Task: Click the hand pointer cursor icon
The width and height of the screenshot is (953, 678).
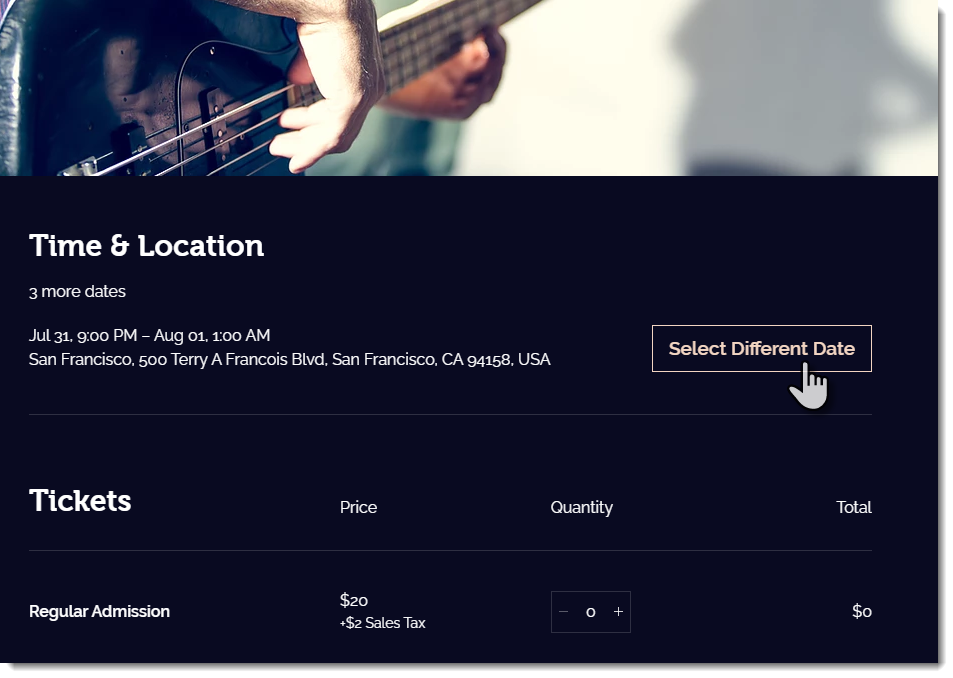Action: pos(809,387)
